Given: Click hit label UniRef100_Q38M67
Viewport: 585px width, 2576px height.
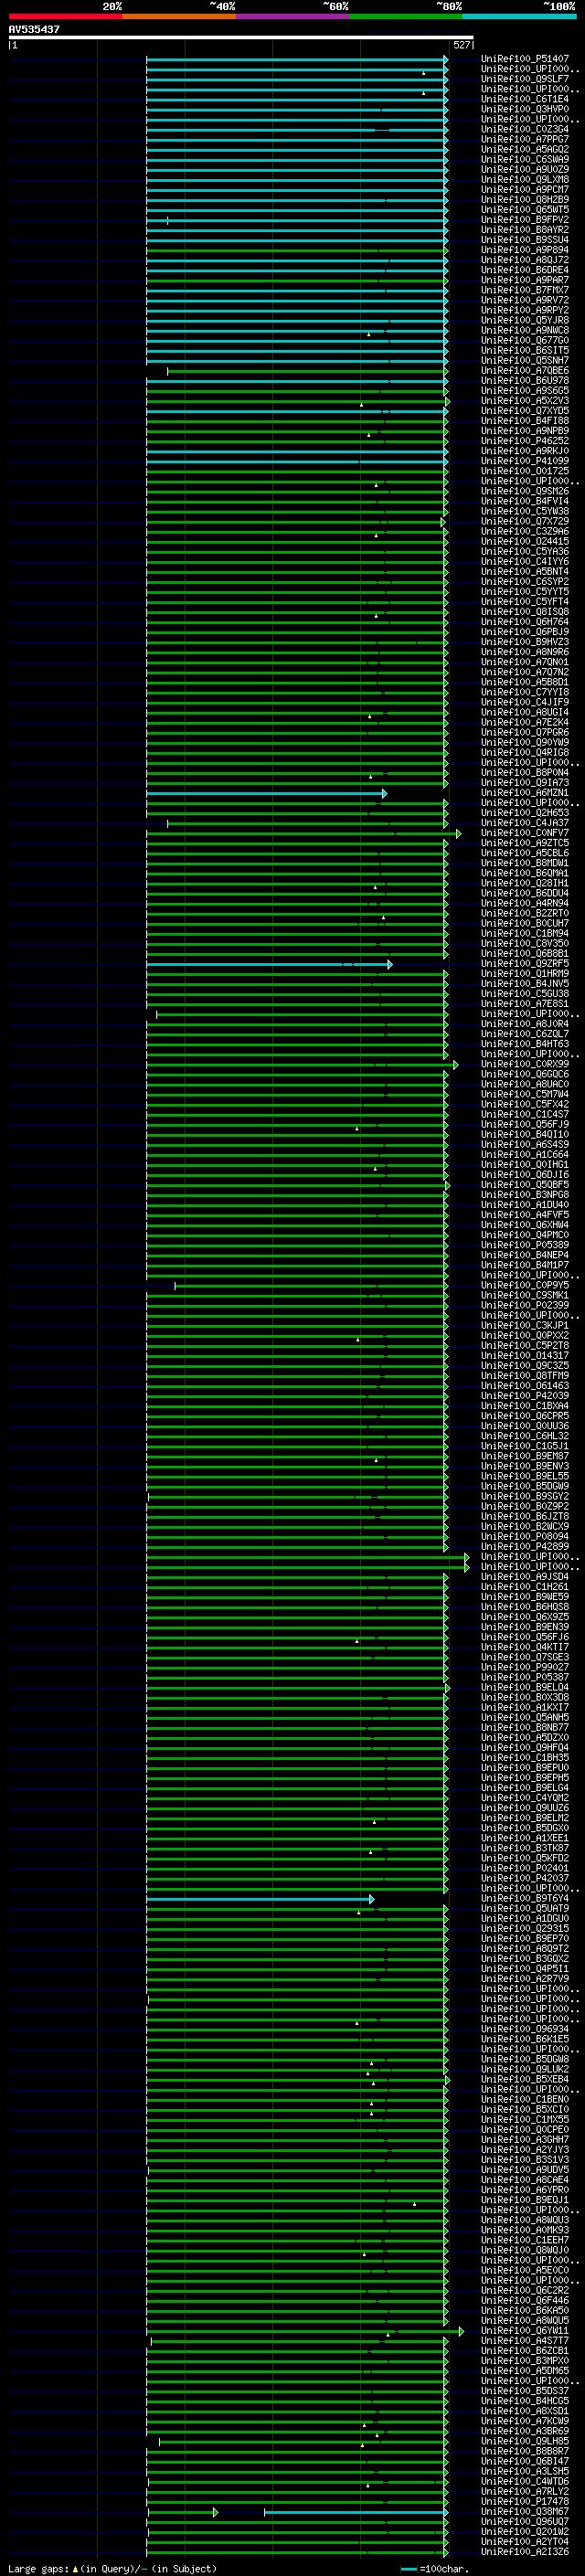Looking at the screenshot, I should 525,2512.
